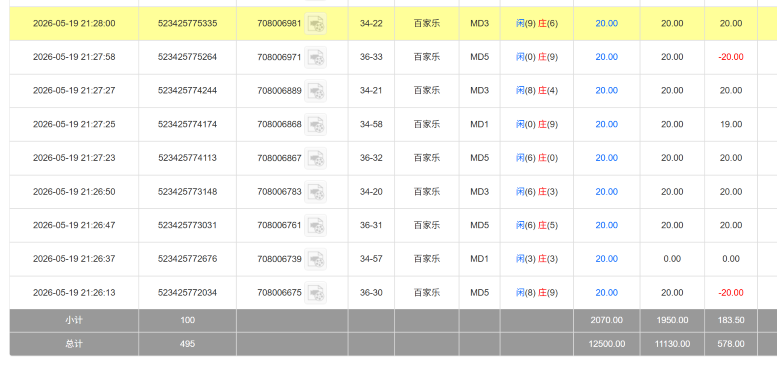777x371 pixels.
Task: Click red -20.00 in row 523425775264
Action: (731, 57)
